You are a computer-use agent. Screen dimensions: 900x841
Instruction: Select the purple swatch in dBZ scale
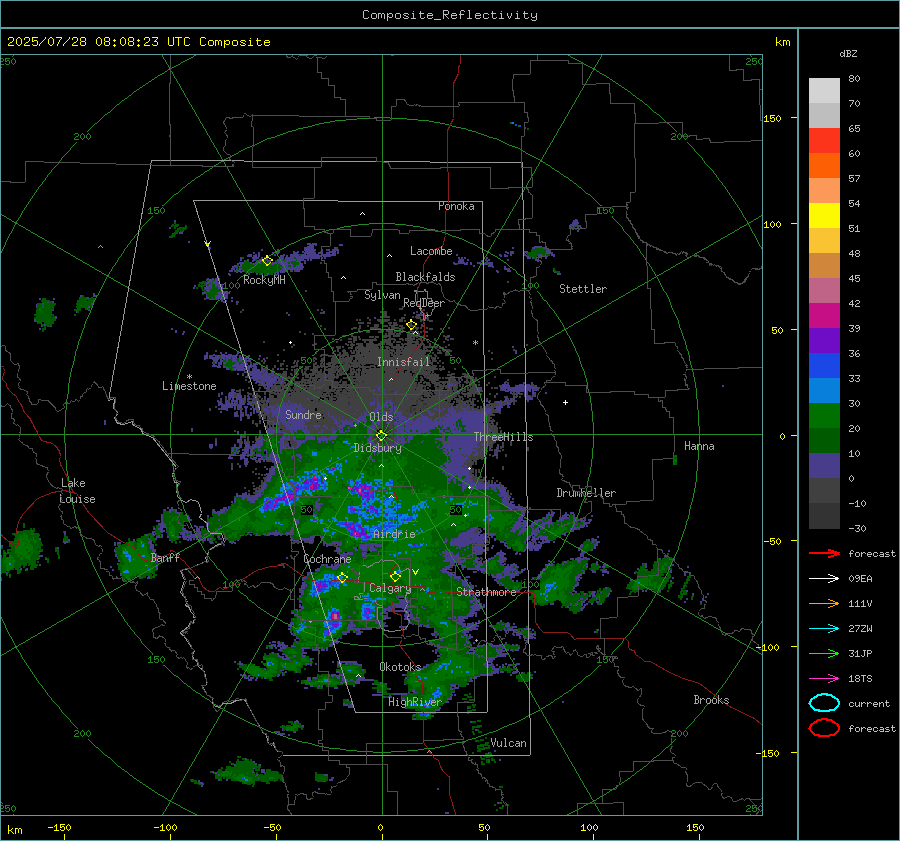824,341
